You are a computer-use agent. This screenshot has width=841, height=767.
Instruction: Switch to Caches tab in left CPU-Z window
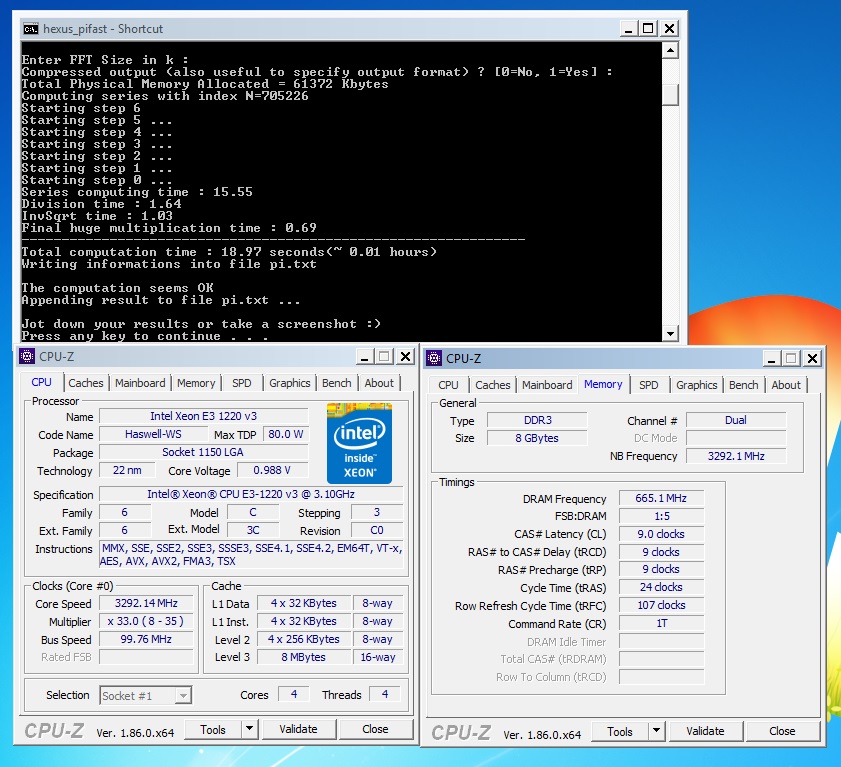pyautogui.click(x=86, y=383)
